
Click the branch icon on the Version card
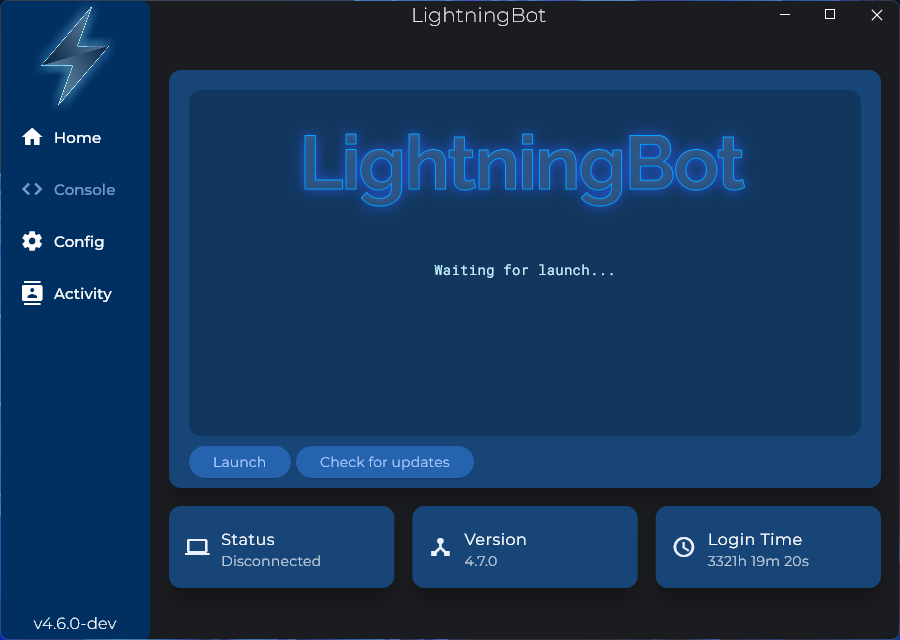440,547
